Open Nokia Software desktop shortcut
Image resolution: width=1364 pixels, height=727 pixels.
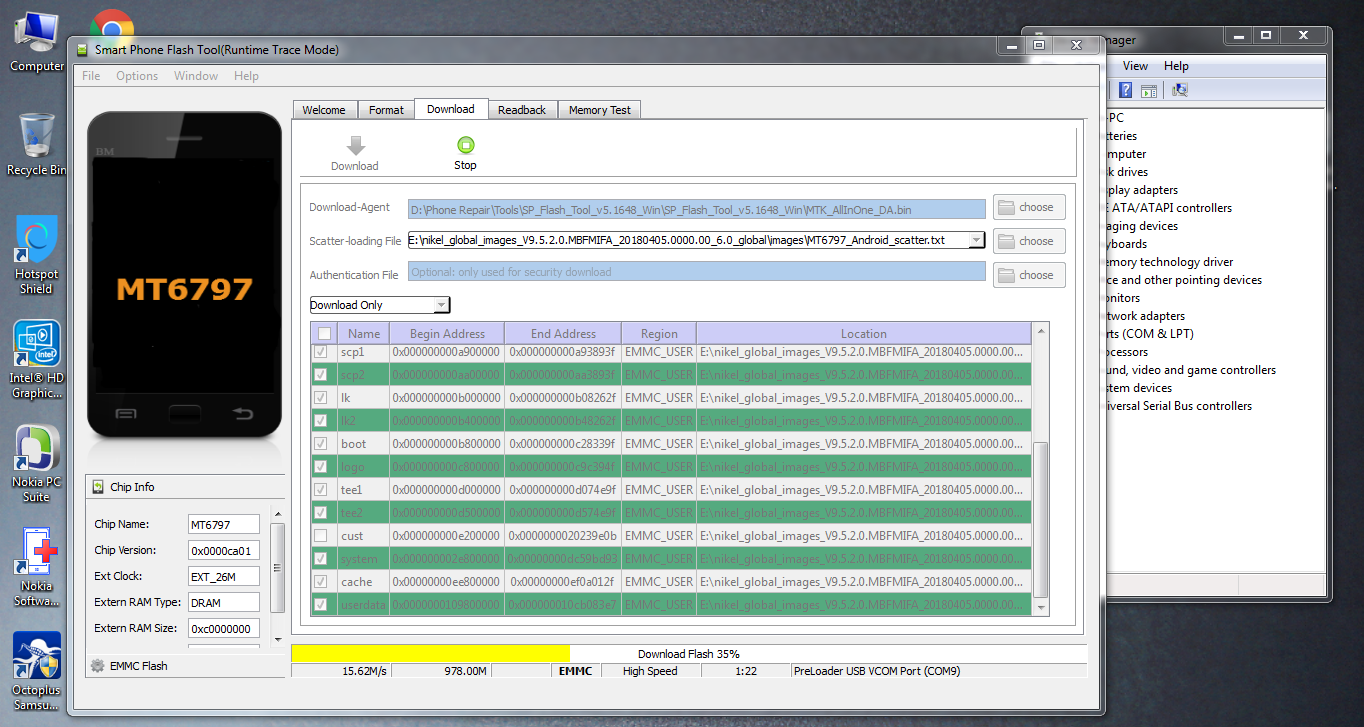37,568
